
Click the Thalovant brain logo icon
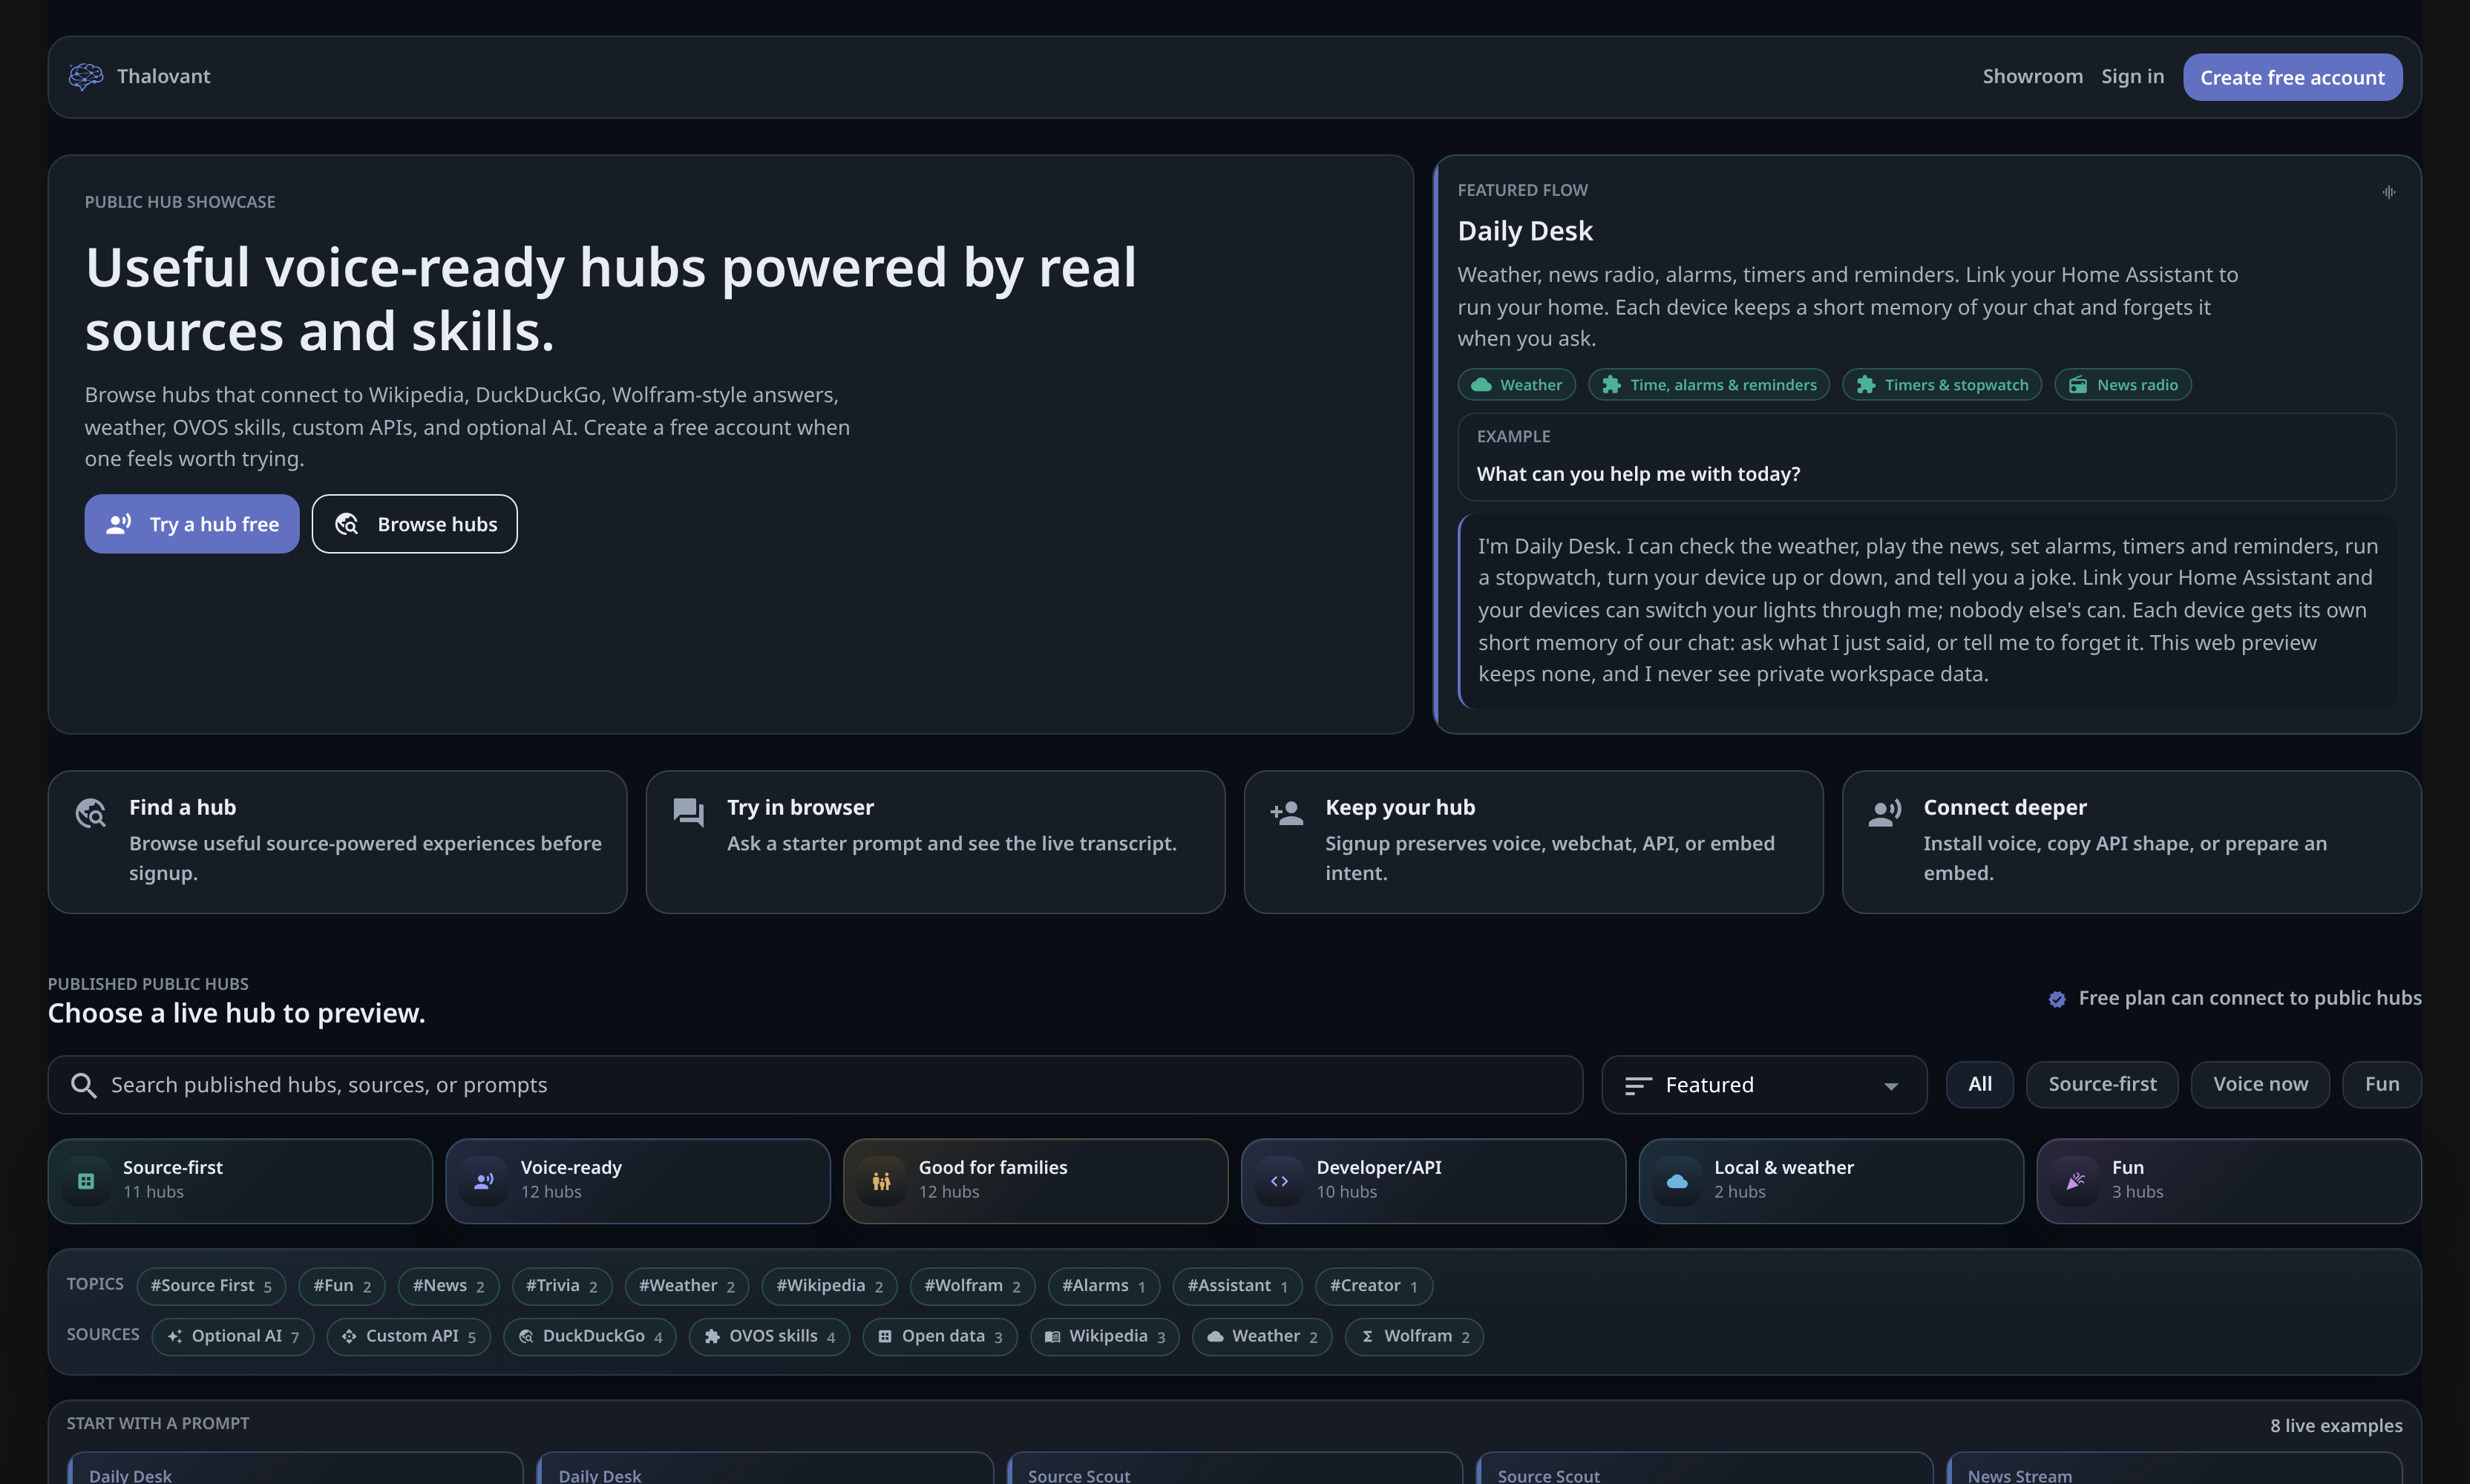(x=86, y=77)
